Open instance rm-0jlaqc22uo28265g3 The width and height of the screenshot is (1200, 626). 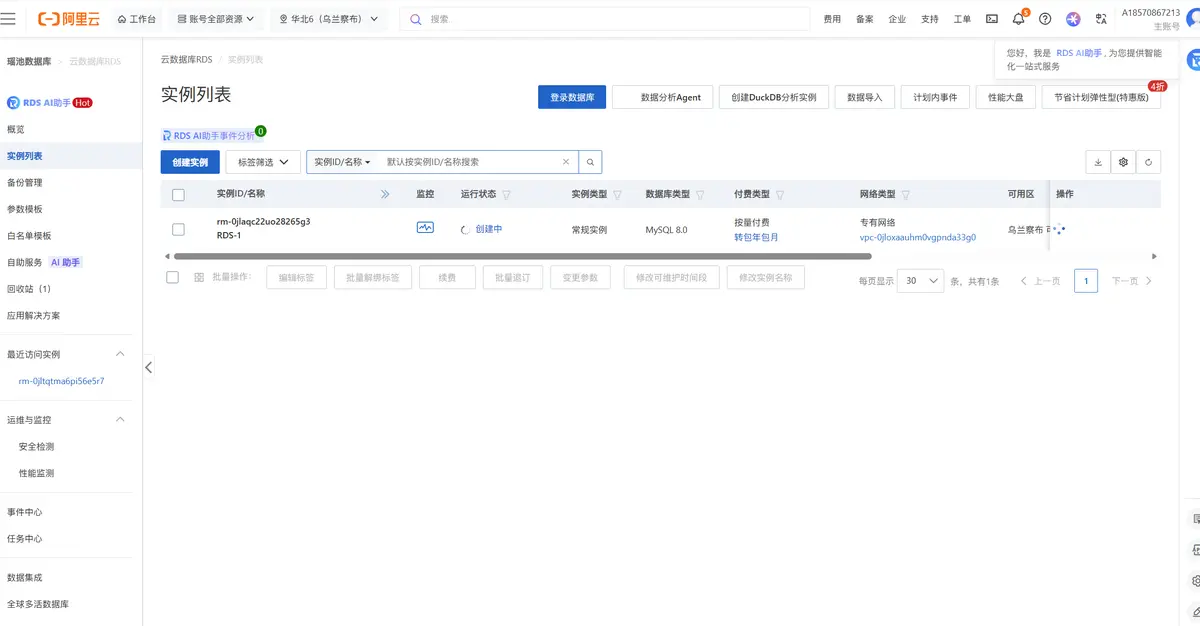[x=263, y=222]
